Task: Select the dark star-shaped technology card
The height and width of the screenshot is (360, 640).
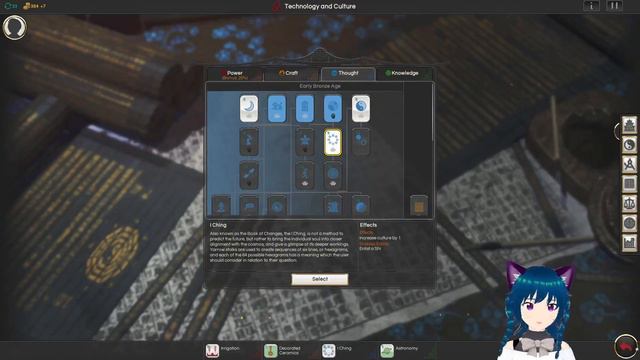Action: pyautogui.click(x=305, y=142)
